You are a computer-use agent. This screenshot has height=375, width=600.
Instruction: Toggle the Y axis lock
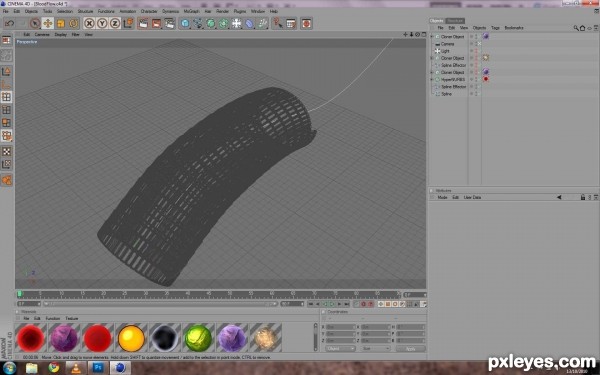(x=102, y=24)
